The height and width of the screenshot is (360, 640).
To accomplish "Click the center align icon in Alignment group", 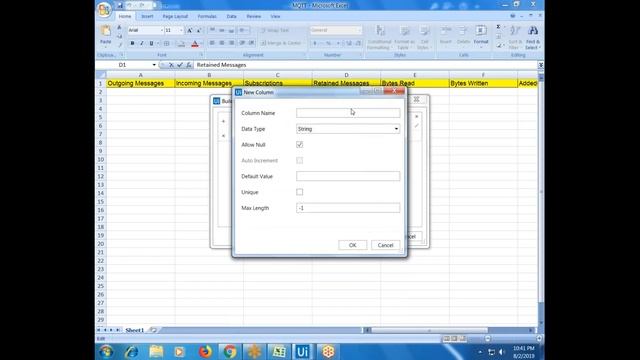I will 222,43.
